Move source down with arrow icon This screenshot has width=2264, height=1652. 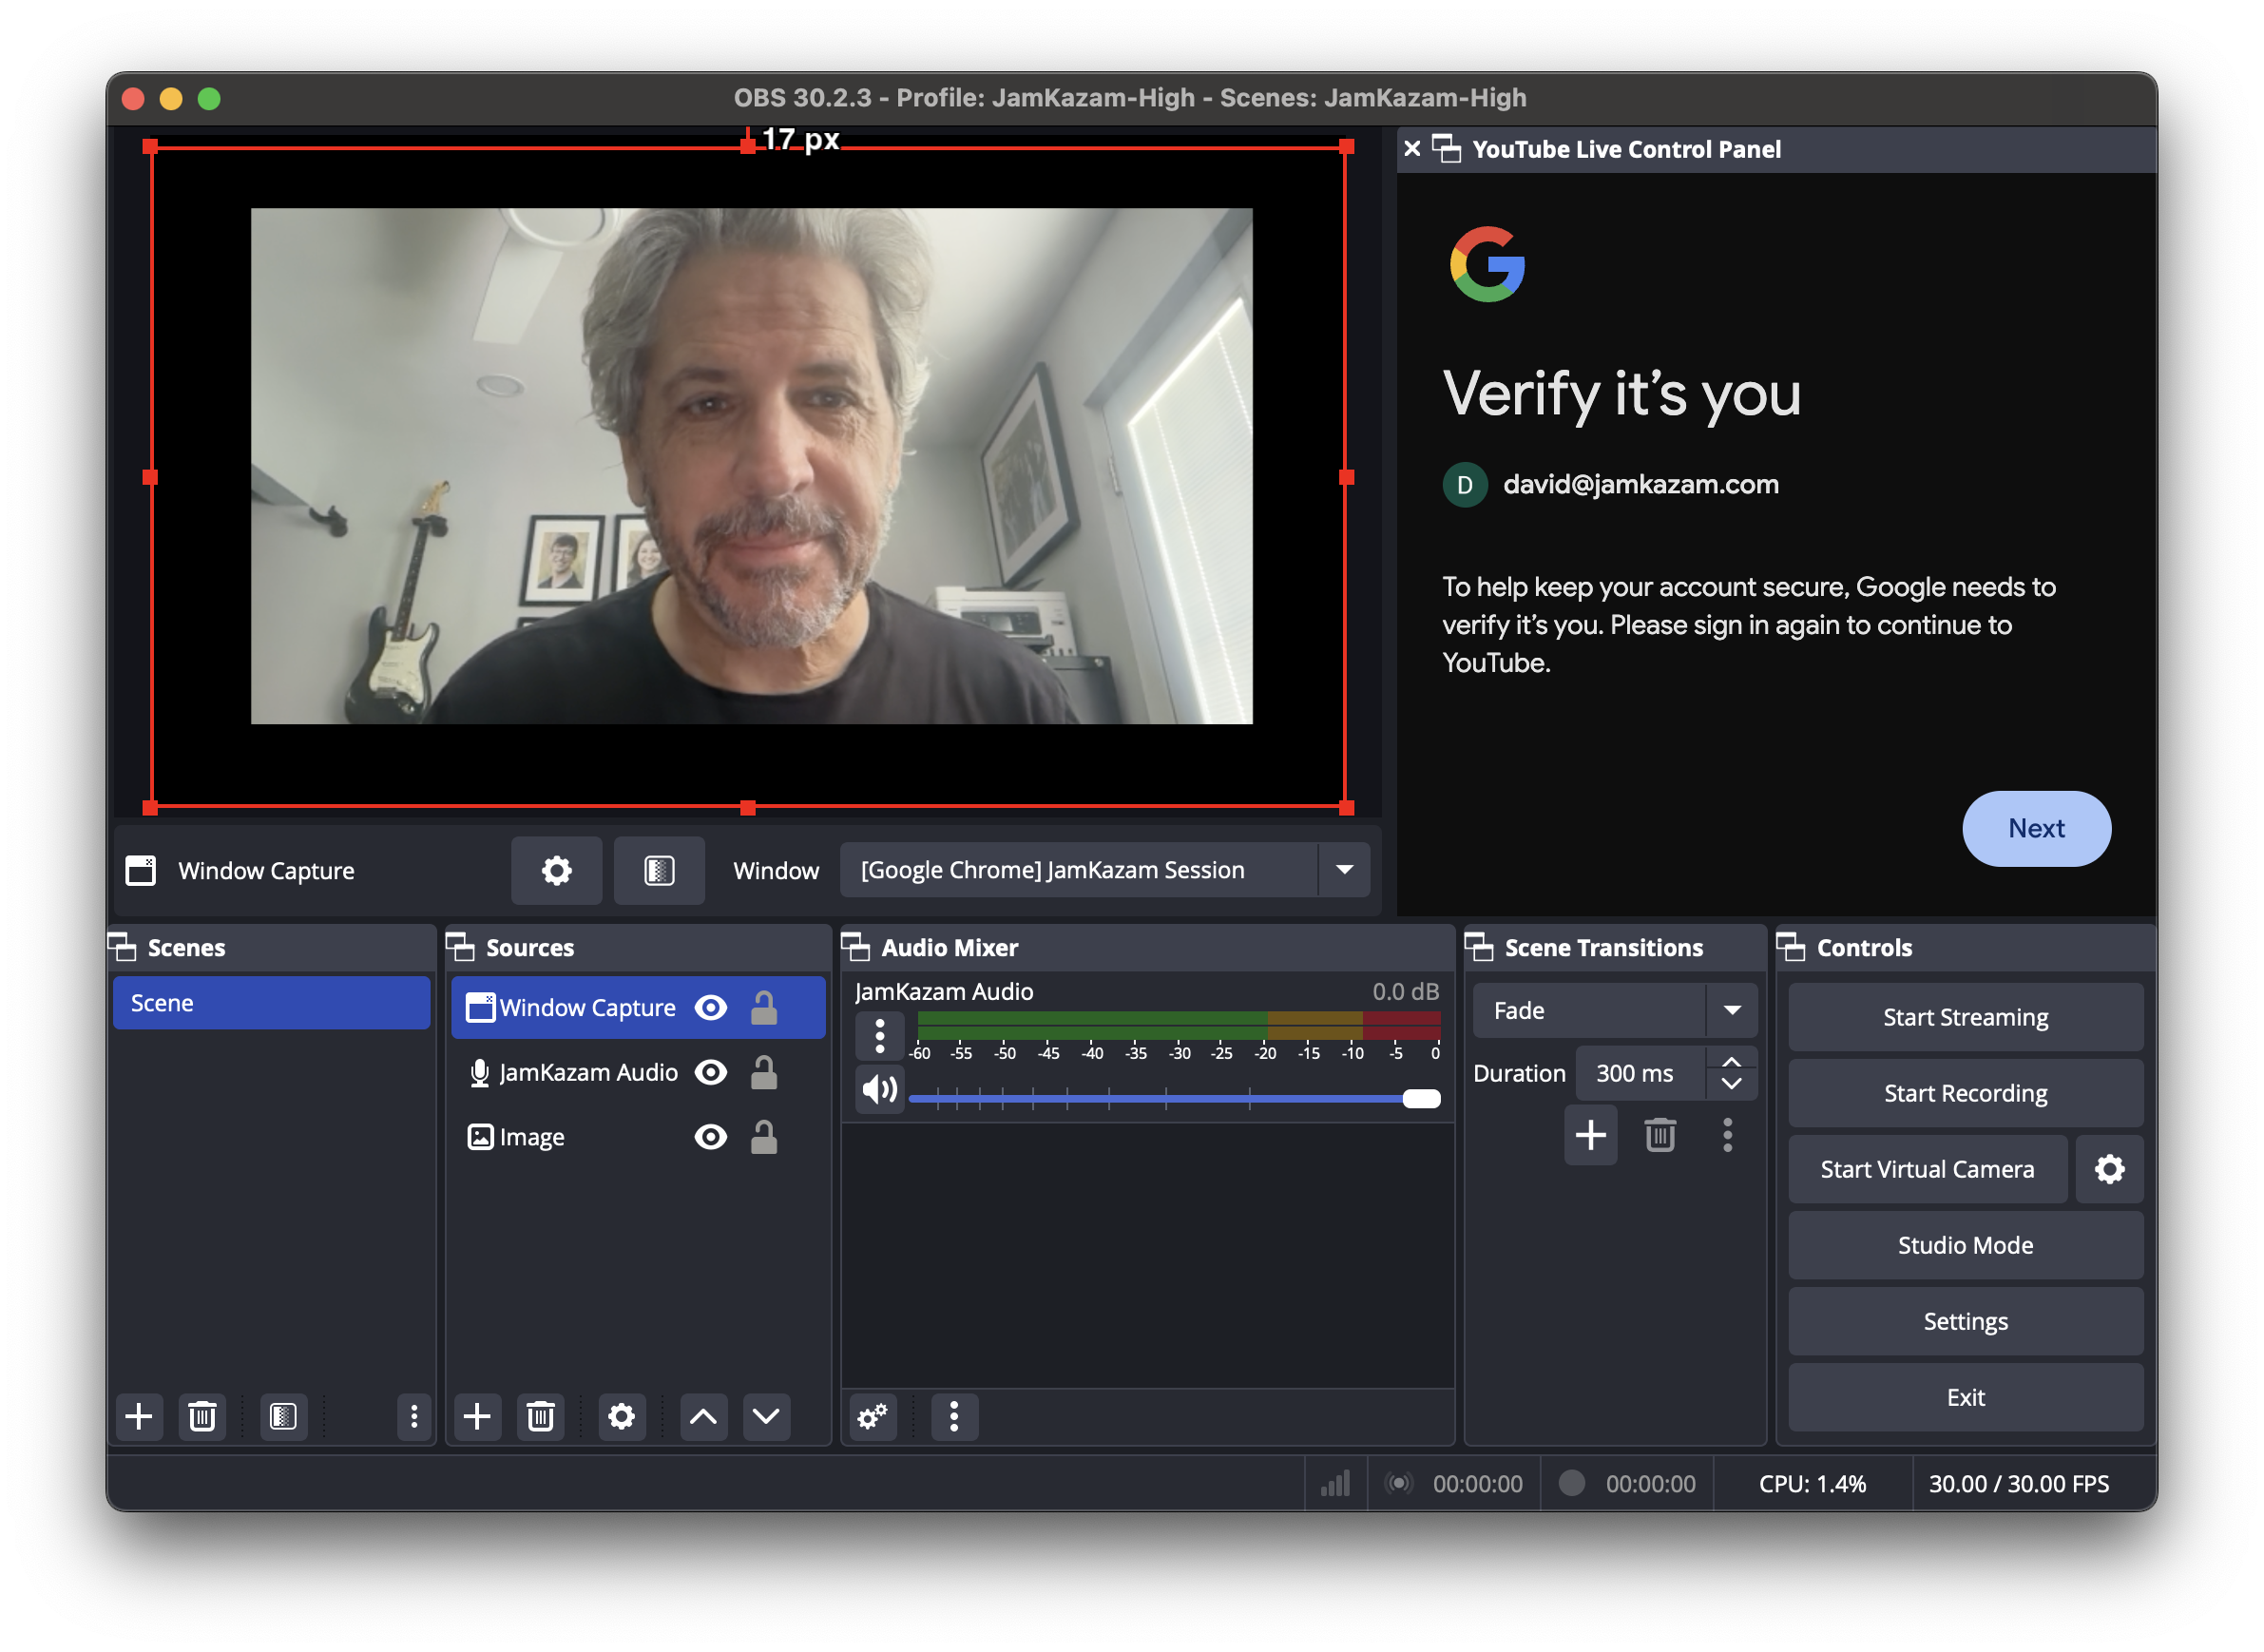tap(766, 1416)
